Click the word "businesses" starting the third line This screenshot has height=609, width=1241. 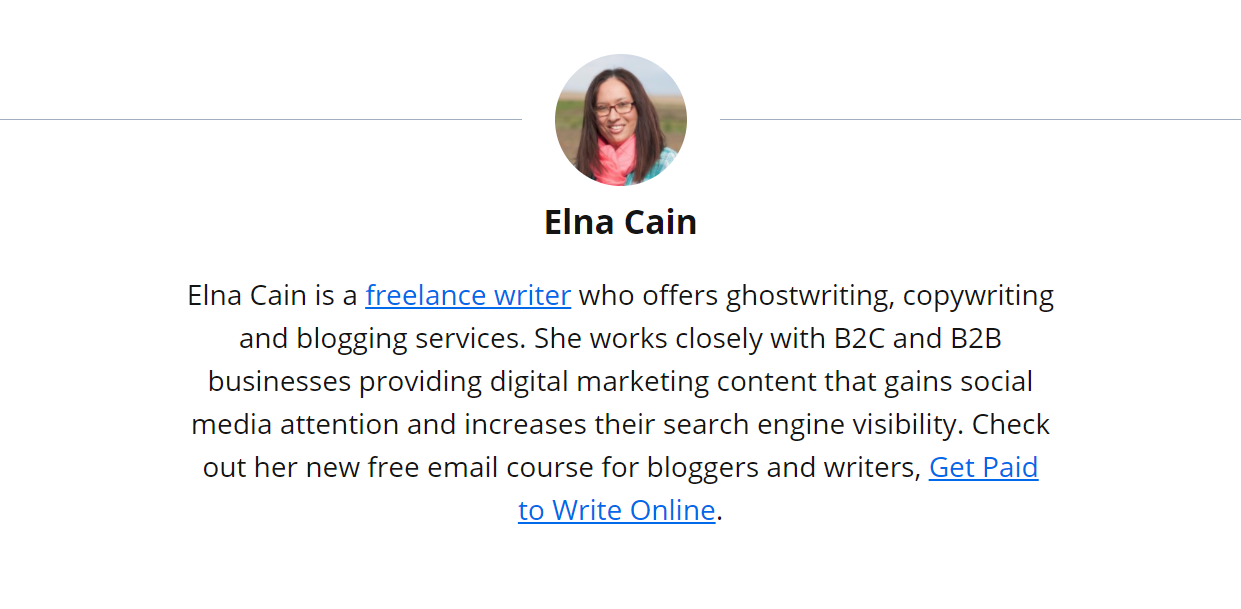click(279, 382)
